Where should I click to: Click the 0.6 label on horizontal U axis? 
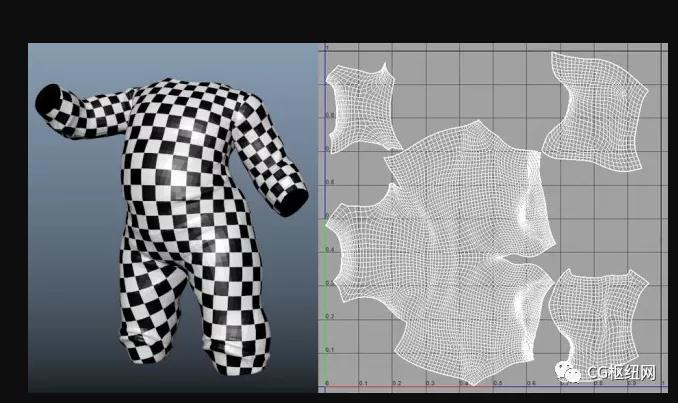[x=530, y=384]
